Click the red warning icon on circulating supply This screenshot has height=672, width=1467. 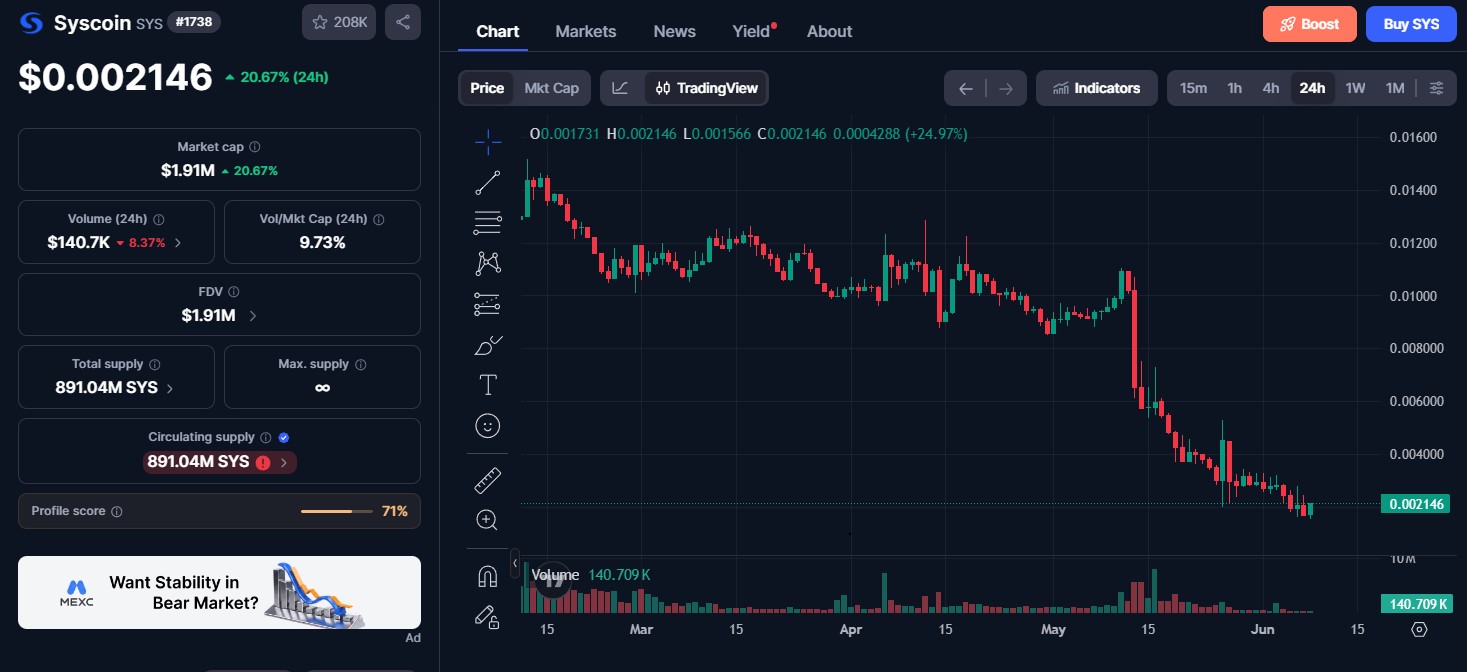click(263, 462)
